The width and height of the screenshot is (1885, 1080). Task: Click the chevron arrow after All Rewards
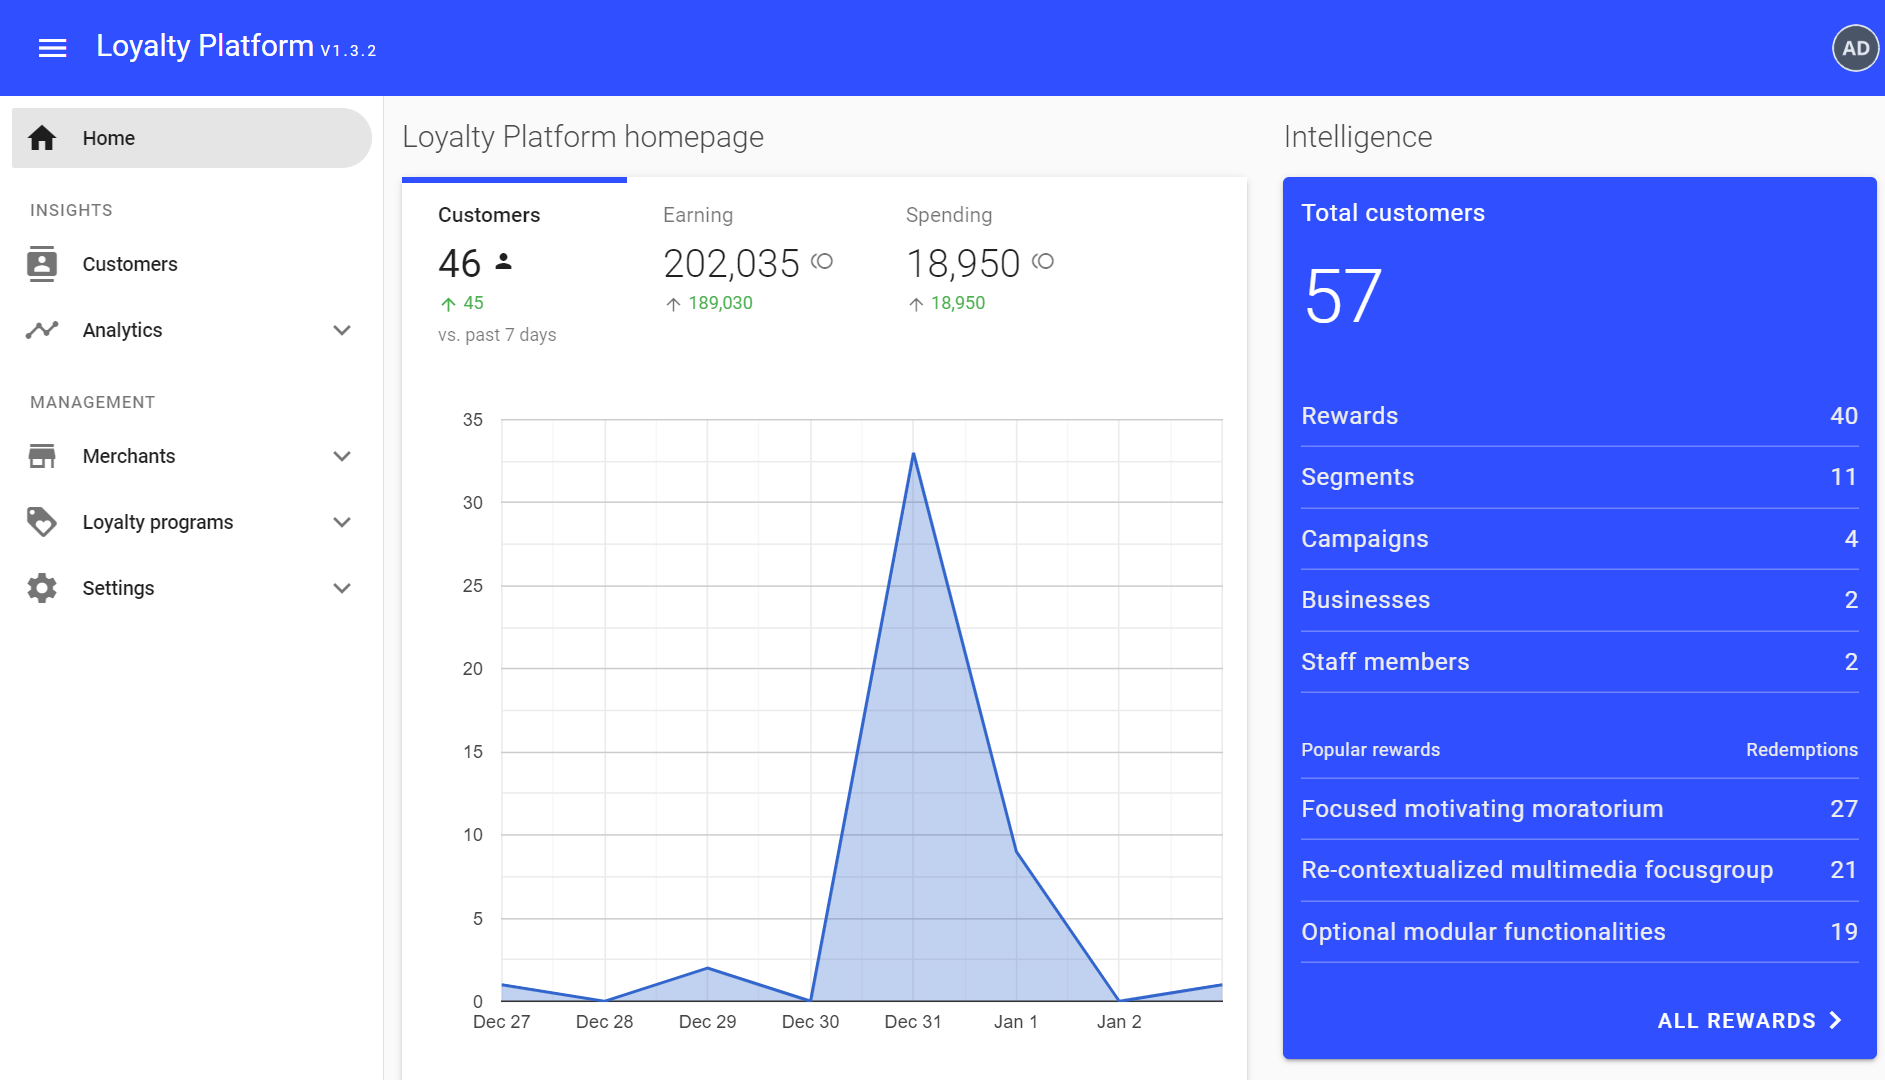point(1836,1020)
